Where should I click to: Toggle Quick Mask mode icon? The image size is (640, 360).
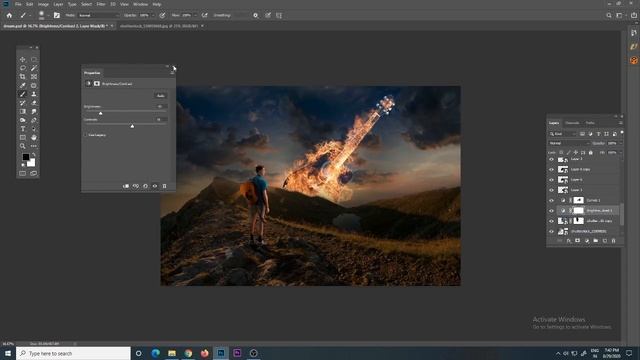pos(22,173)
